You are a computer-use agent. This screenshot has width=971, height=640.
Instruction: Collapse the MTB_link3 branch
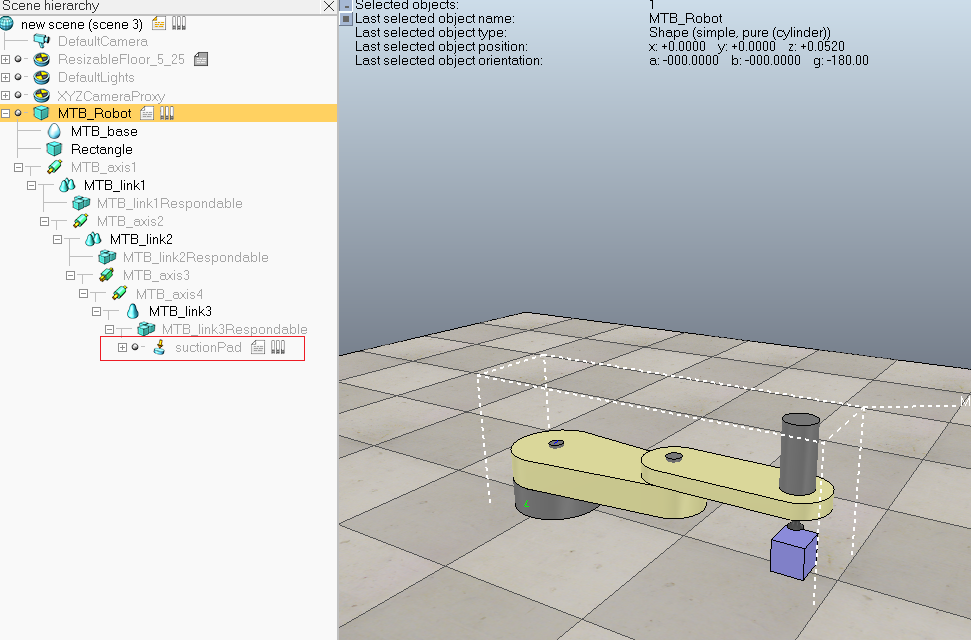click(97, 311)
